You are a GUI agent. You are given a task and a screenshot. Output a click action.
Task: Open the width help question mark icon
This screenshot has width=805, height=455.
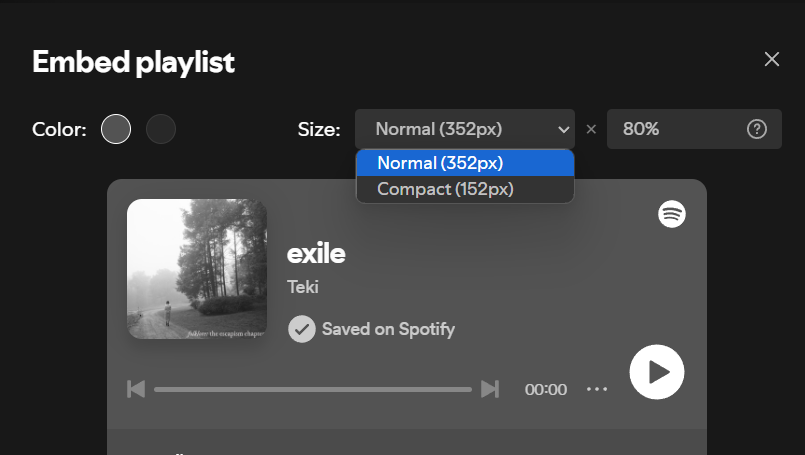[x=757, y=129]
